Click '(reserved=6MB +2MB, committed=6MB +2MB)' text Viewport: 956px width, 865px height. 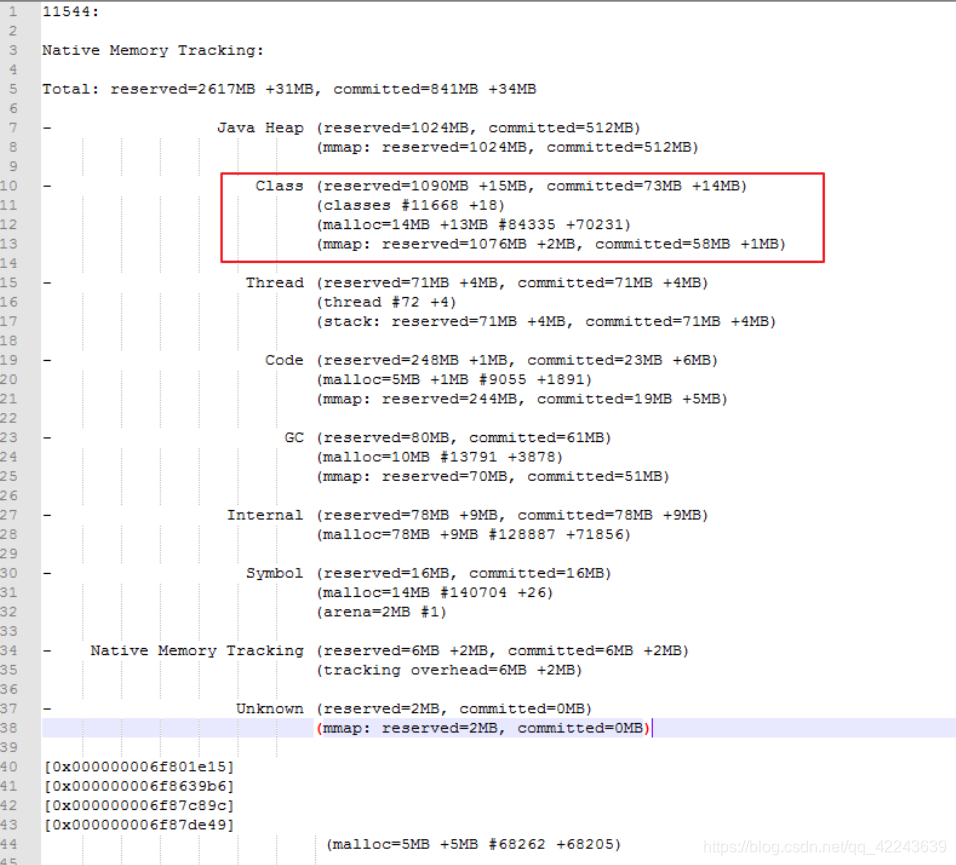502,651
